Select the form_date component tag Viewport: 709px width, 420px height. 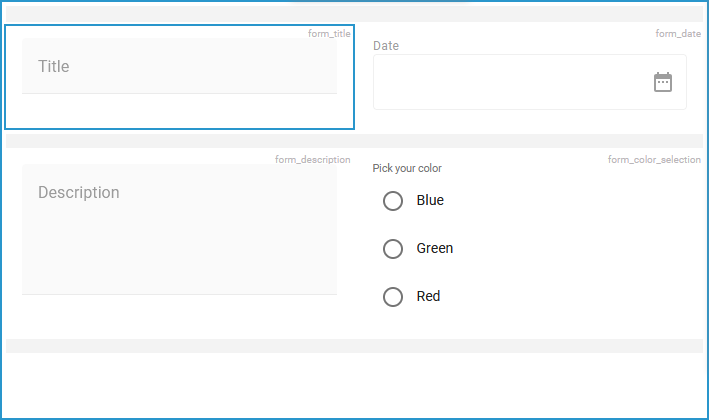coord(678,34)
